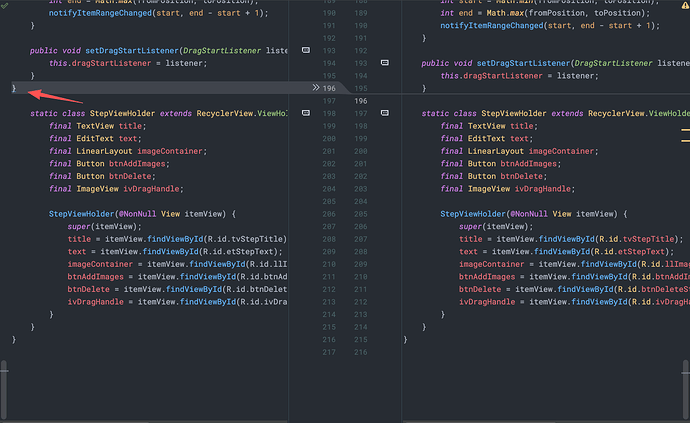Click the highlighted closing brace in left pane

pyautogui.click(x=14, y=88)
